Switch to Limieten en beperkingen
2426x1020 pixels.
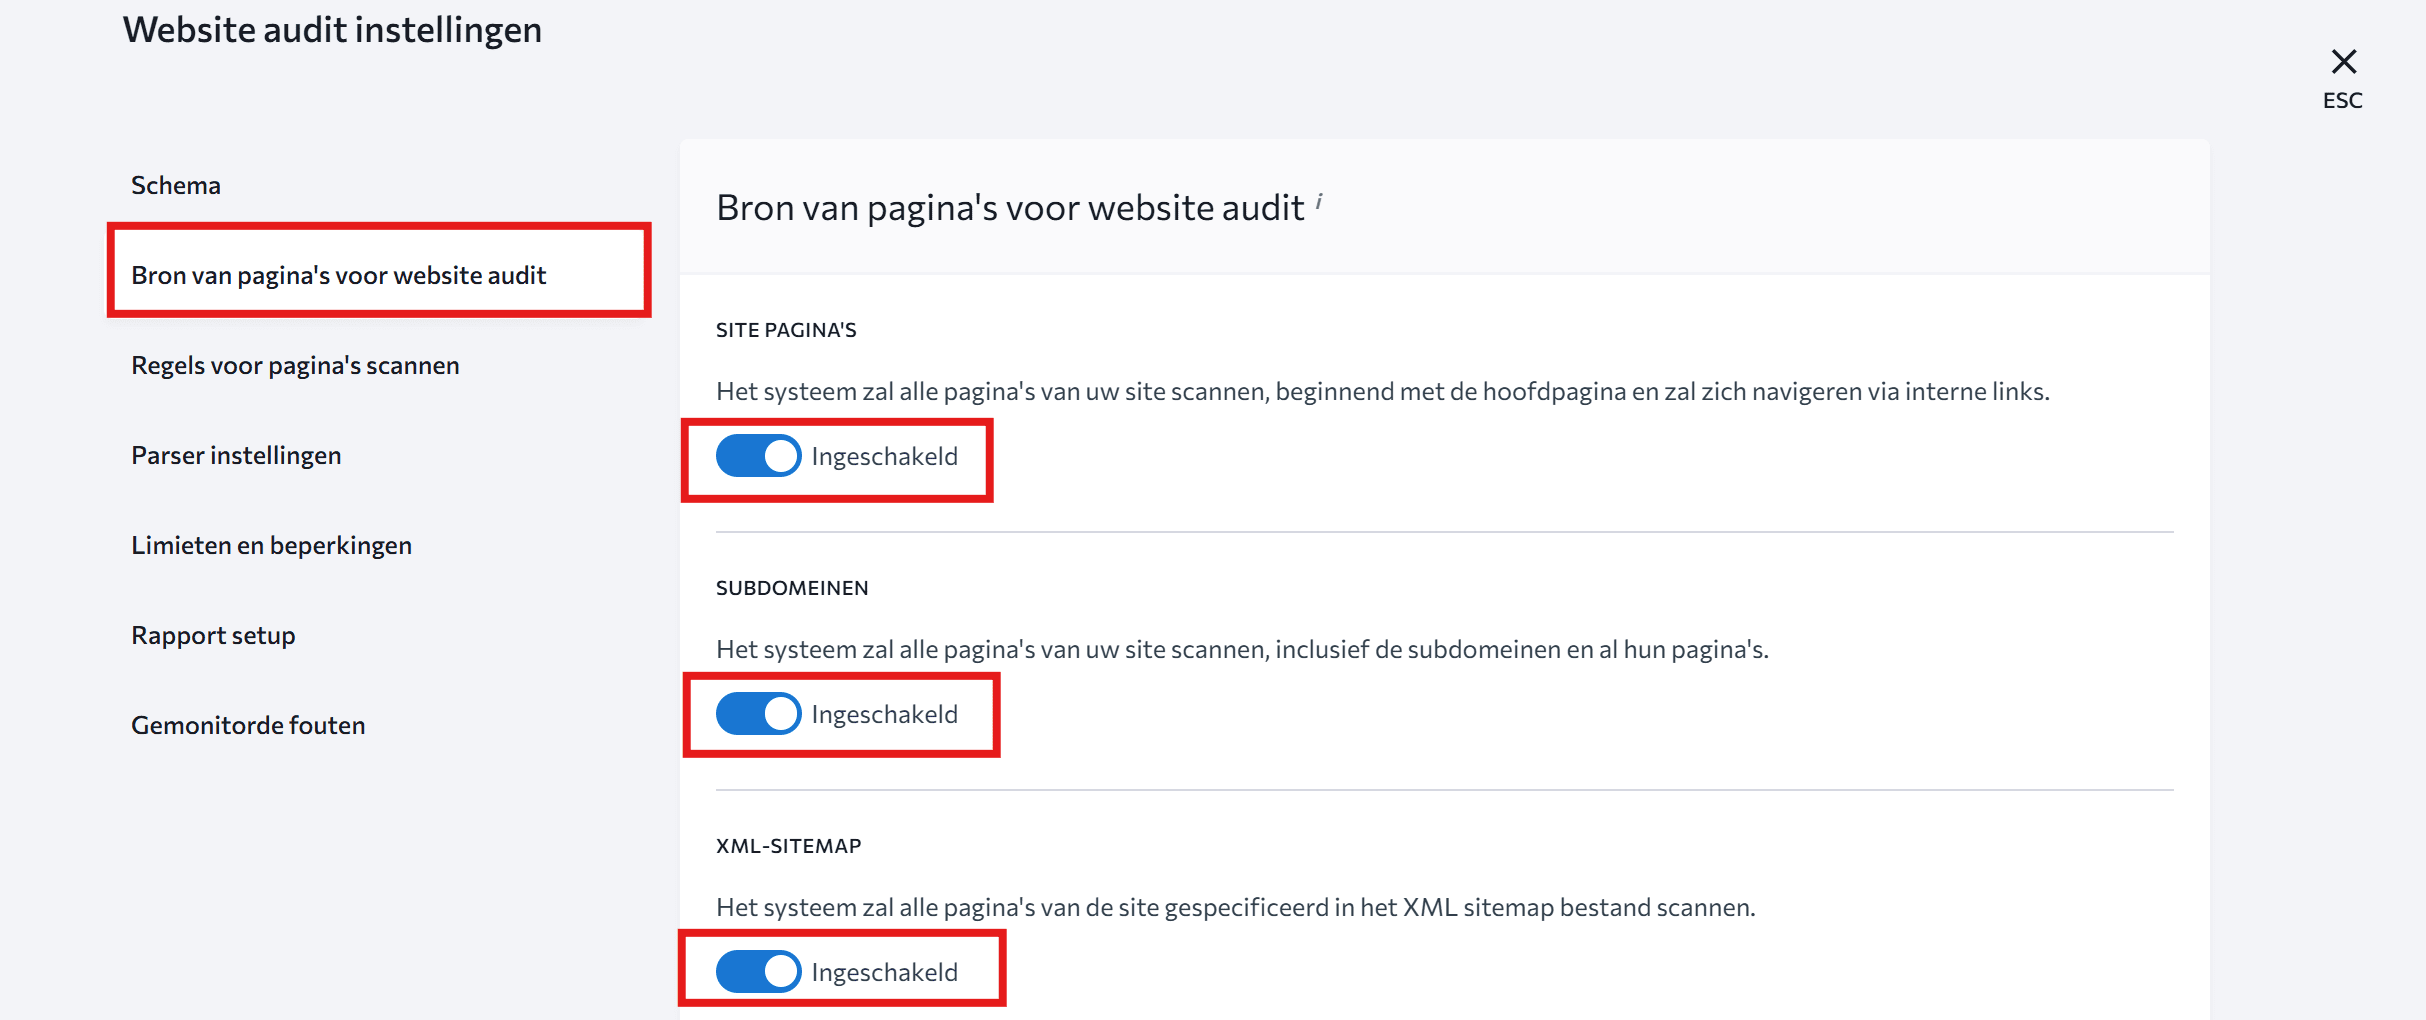point(271,545)
